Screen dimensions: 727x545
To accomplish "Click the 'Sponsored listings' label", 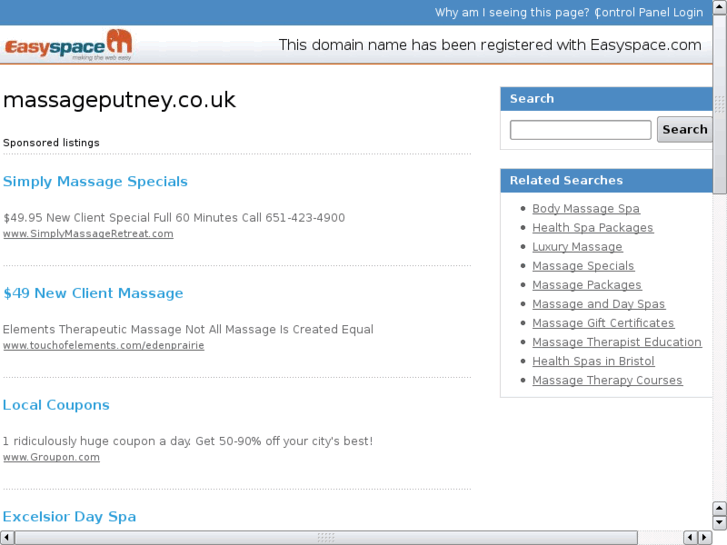I will point(51,142).
